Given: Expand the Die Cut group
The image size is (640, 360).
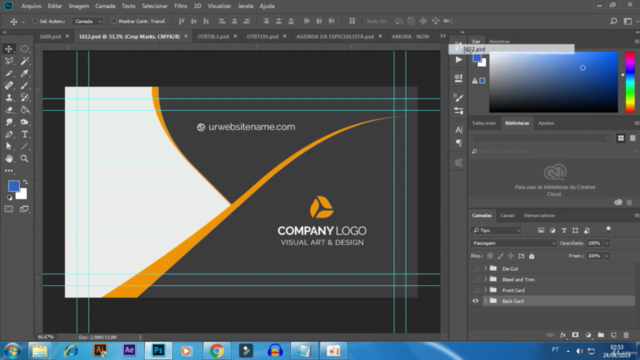Looking at the screenshot, I should pyautogui.click(x=485, y=269).
